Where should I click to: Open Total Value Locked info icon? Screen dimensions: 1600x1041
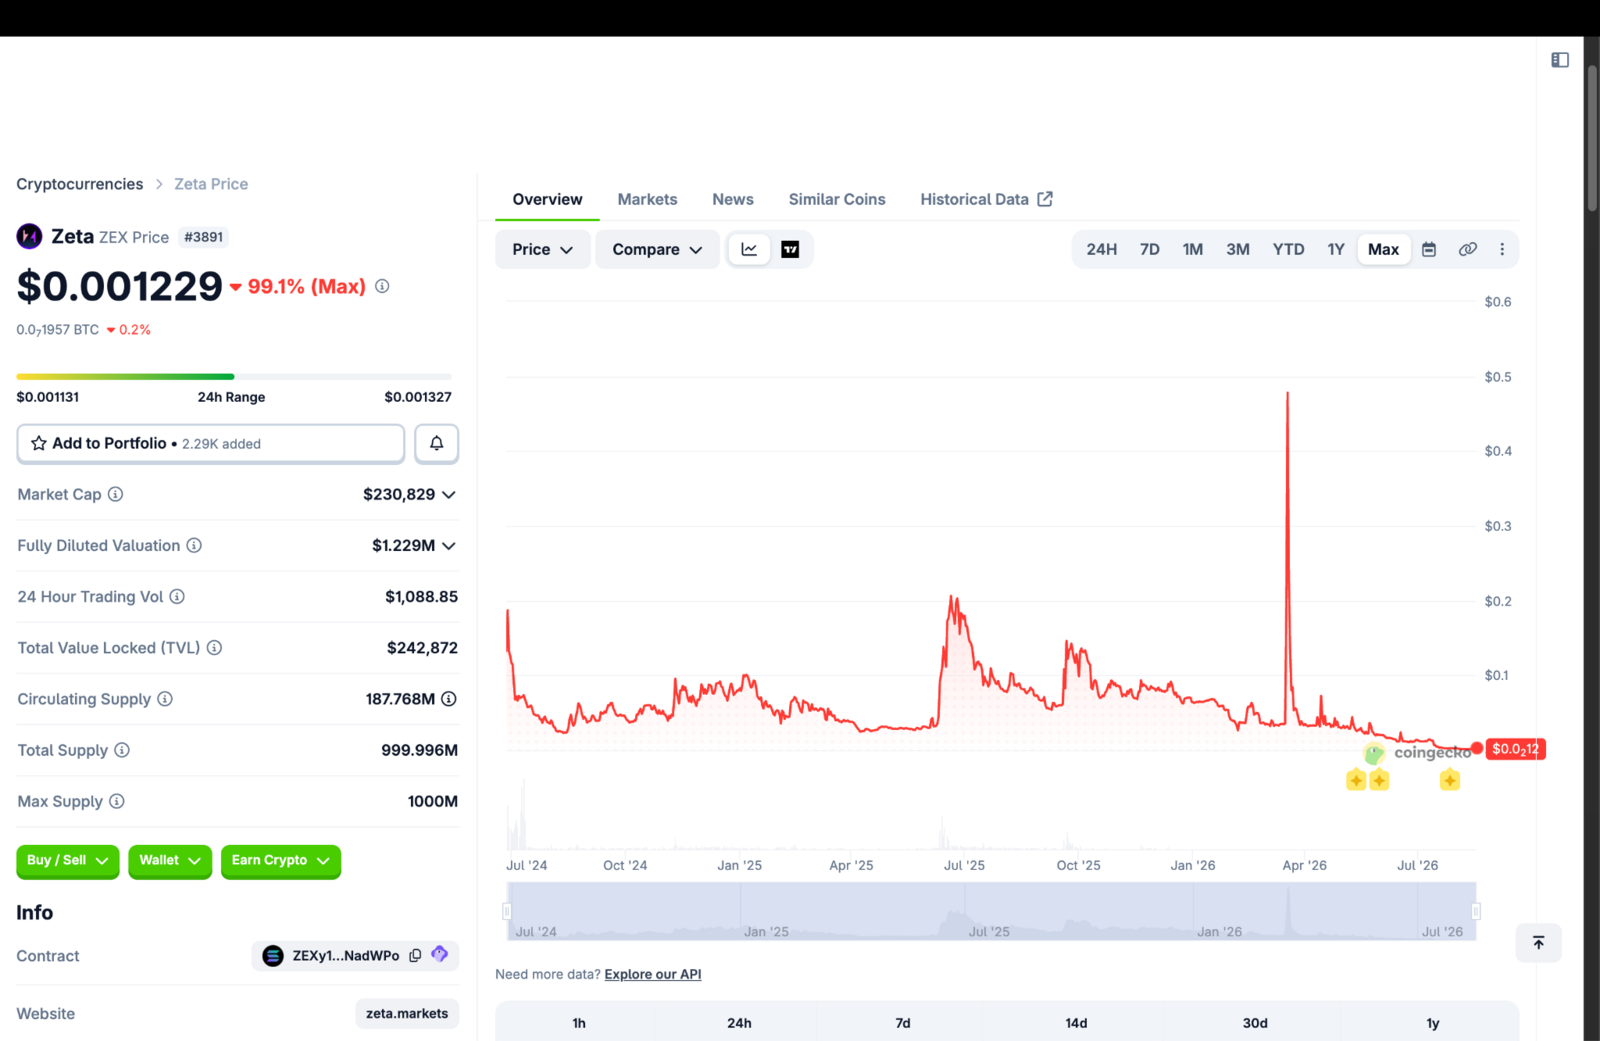(x=214, y=648)
